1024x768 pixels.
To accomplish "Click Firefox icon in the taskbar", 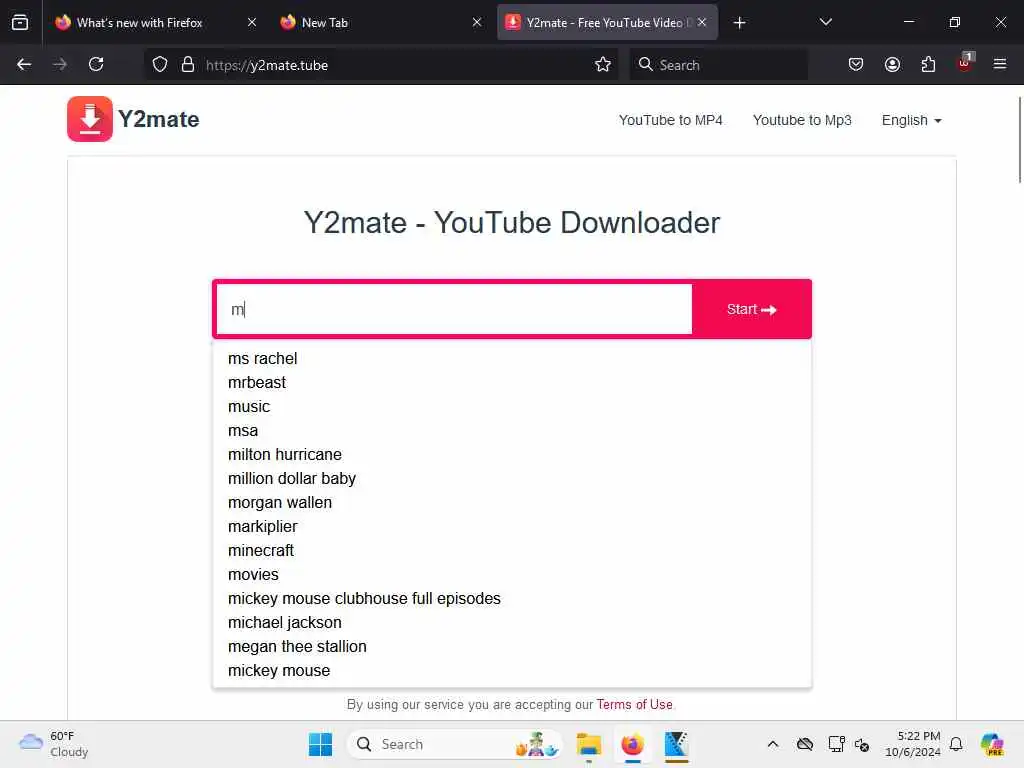I will point(632,744).
